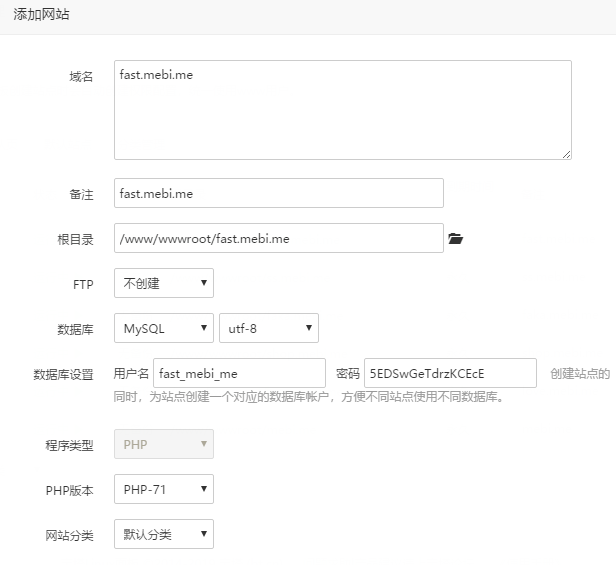The image size is (616, 565).
Task: Focus the 备注 remark input field
Action: [278, 193]
